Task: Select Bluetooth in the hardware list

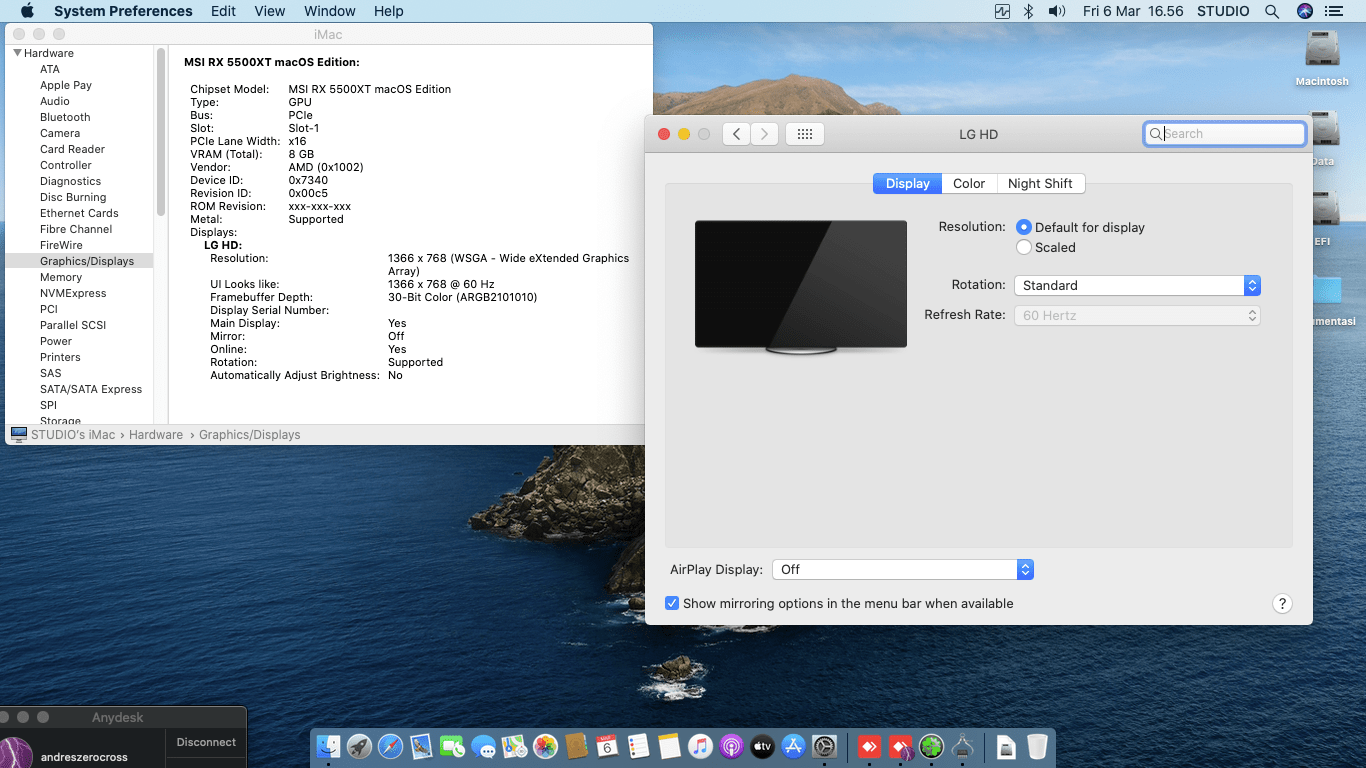Action: 65,117
